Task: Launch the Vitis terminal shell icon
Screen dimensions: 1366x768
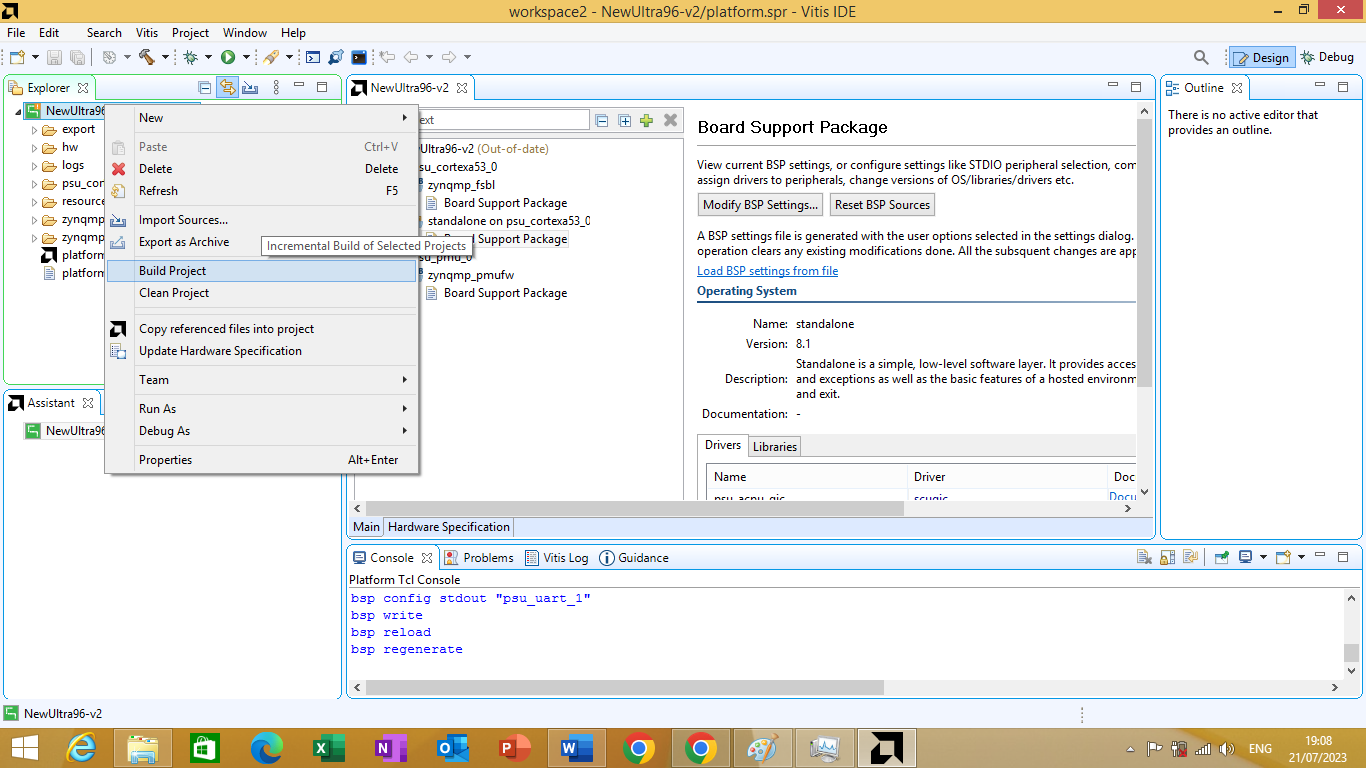Action: click(359, 57)
